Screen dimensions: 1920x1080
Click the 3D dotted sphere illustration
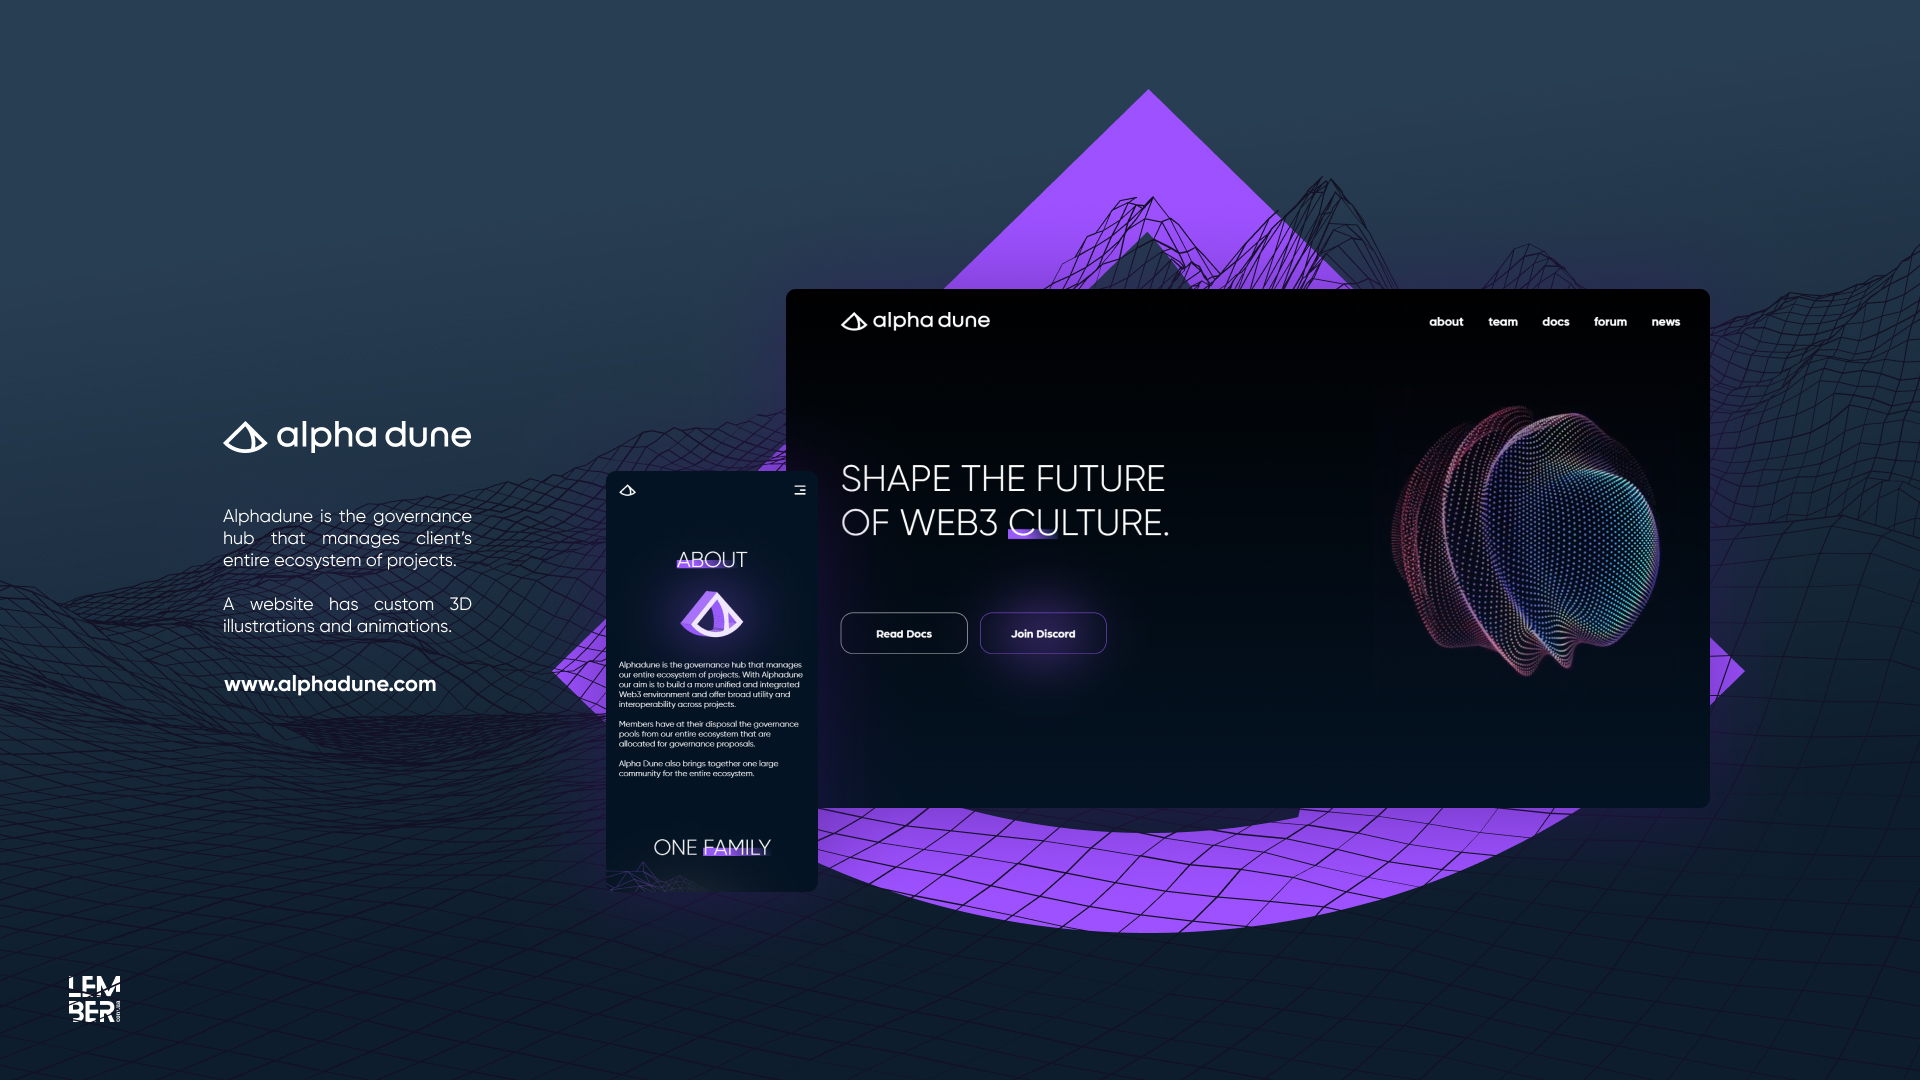[1526, 540]
